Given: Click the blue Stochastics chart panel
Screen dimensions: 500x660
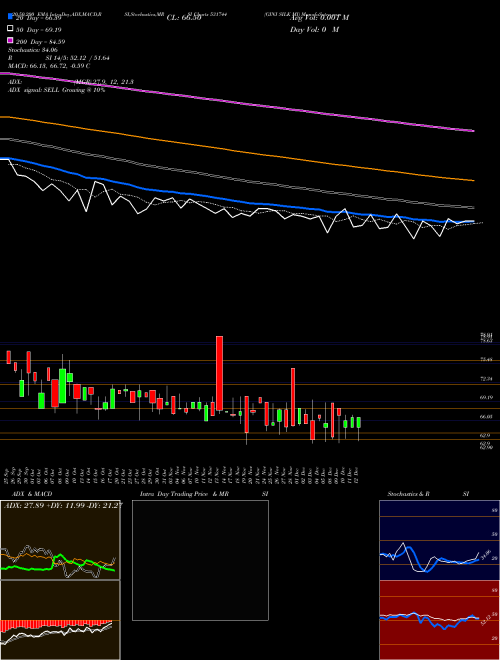Looking at the screenshot, I should pyautogui.click(x=439, y=540).
